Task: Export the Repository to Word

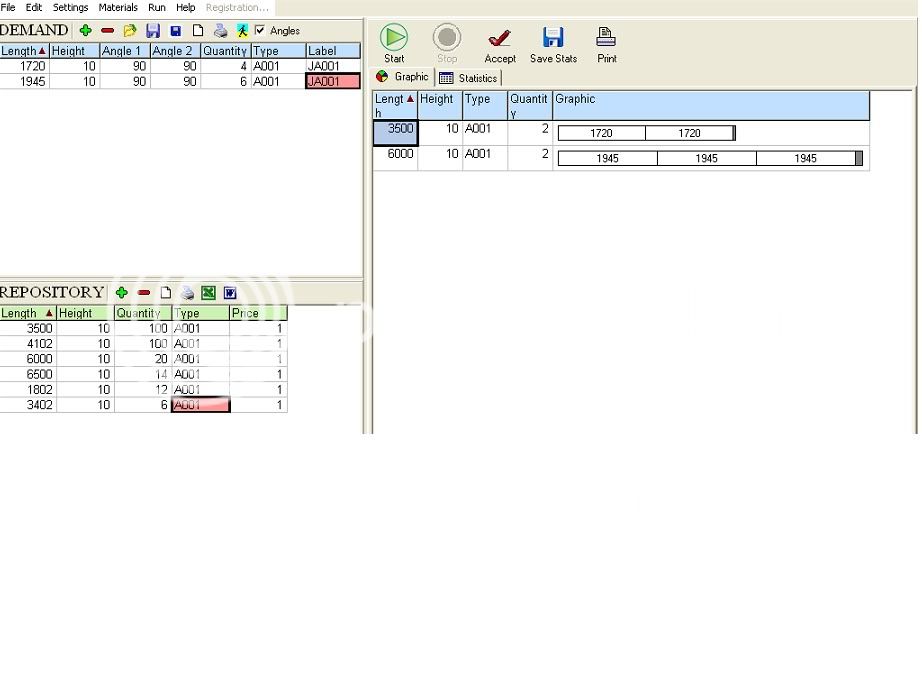Action: pyautogui.click(x=230, y=293)
